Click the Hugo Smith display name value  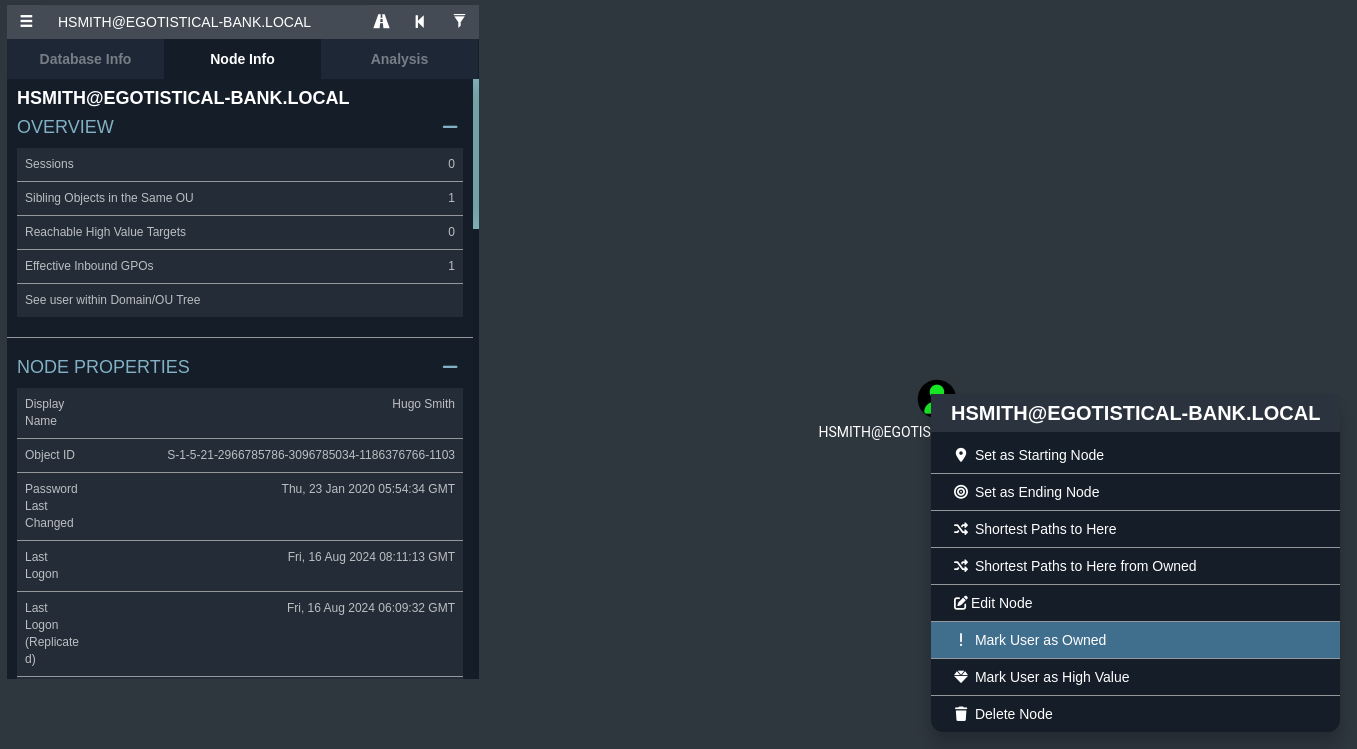pos(423,404)
